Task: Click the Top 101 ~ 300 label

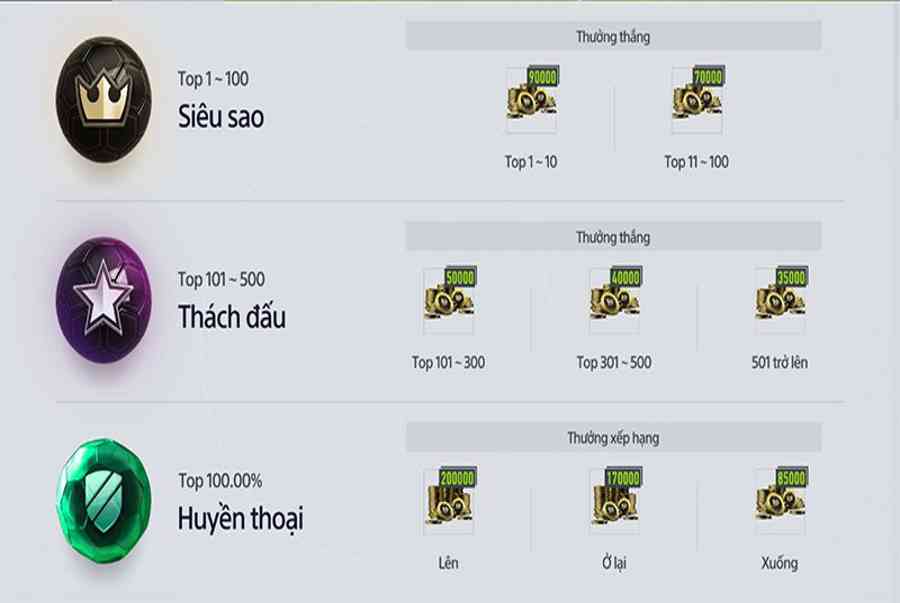Action: [x=448, y=363]
